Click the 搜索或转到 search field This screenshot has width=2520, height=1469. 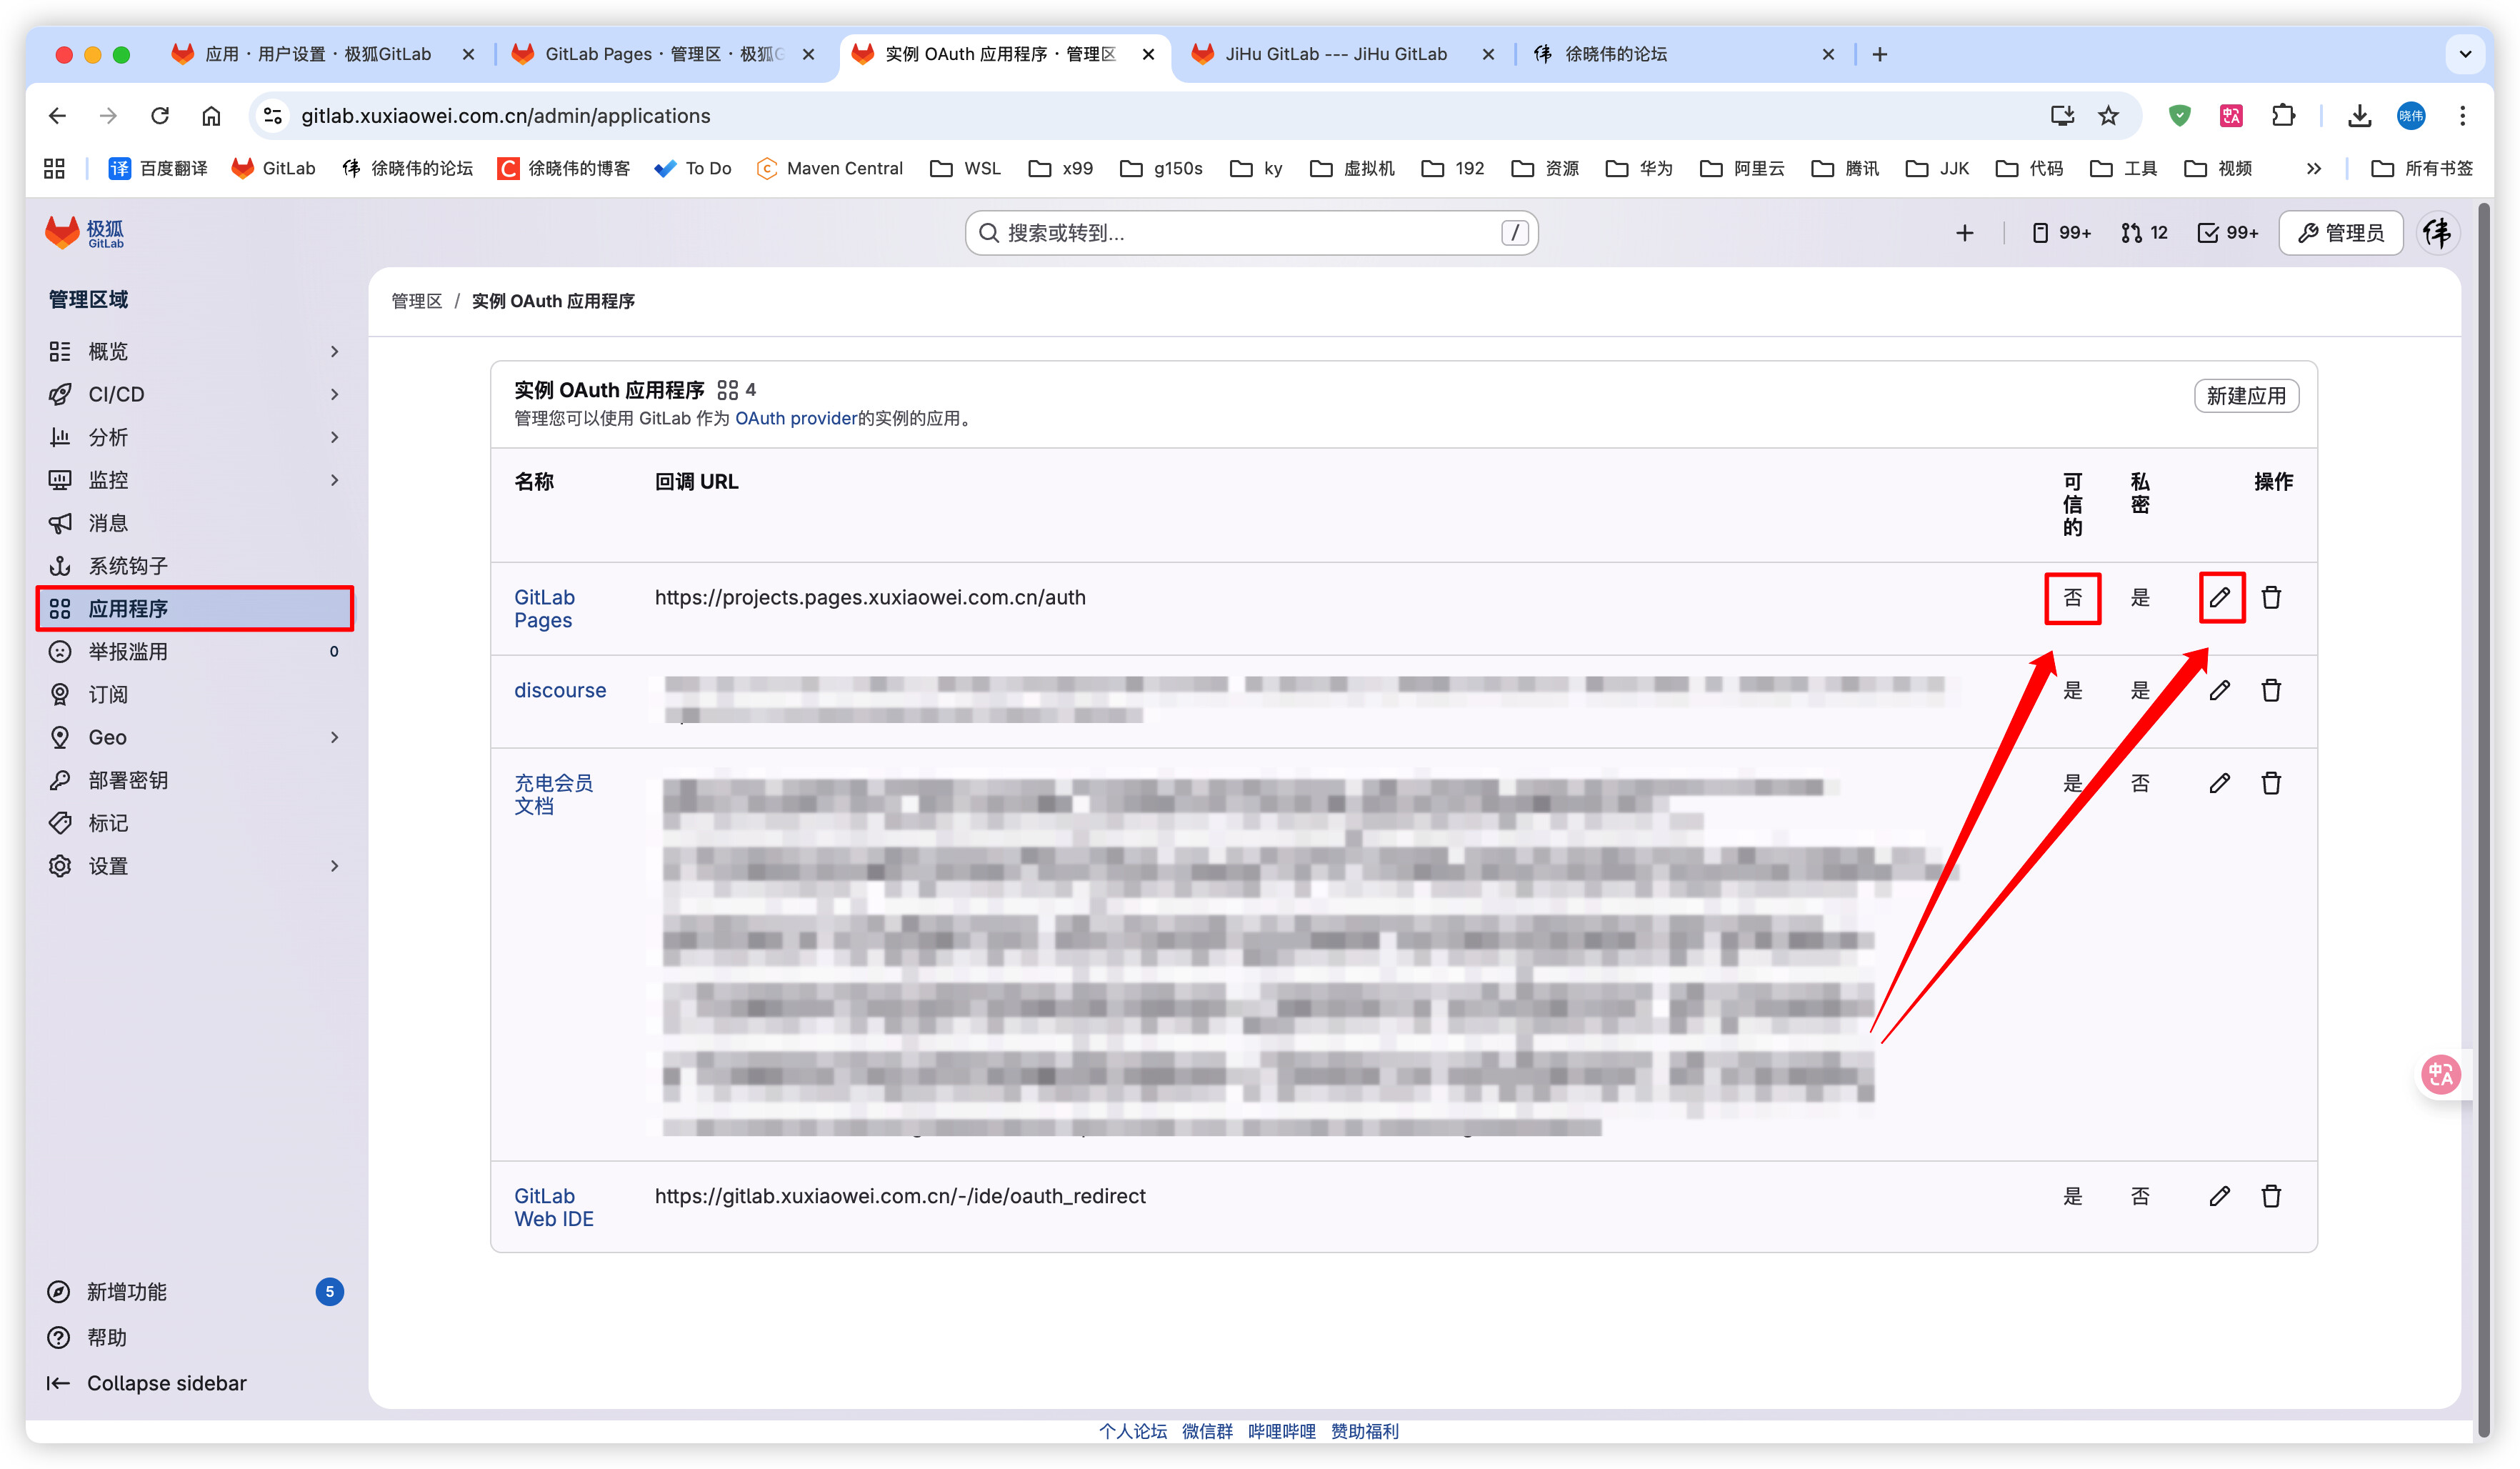[1250, 233]
